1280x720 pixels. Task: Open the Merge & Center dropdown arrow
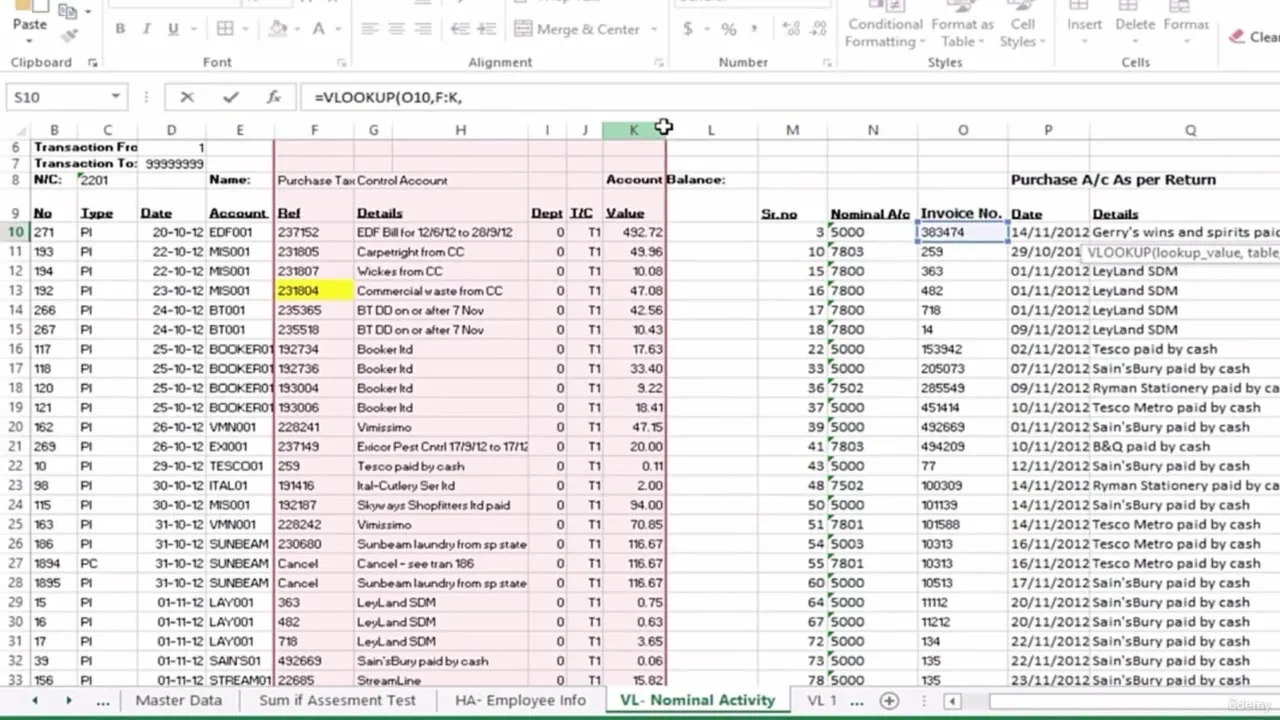656,29
